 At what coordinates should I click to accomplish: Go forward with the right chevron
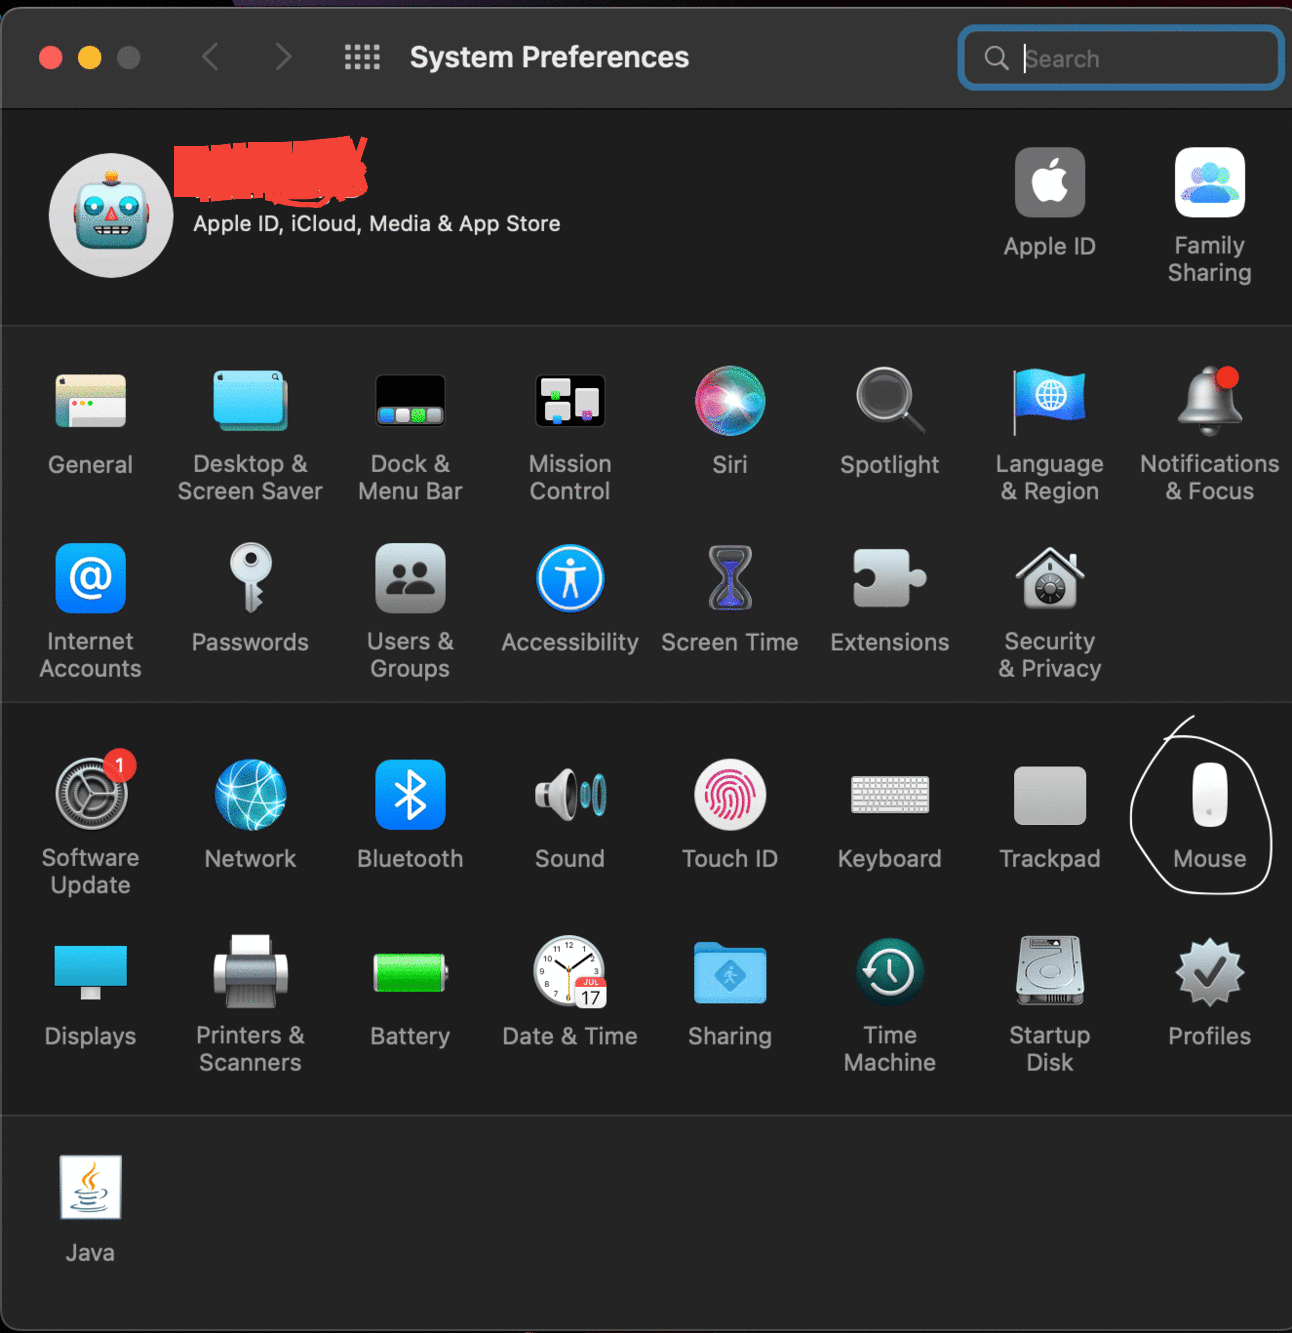pyautogui.click(x=284, y=57)
